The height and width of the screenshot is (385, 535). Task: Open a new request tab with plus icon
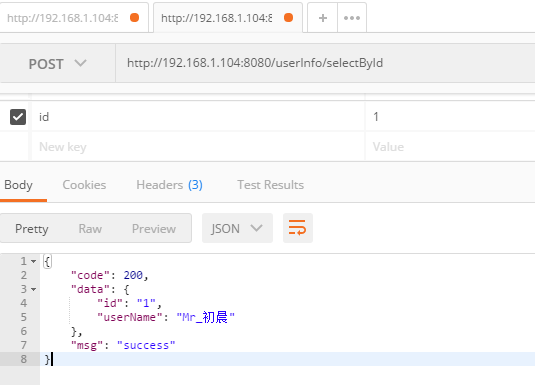[x=323, y=18]
